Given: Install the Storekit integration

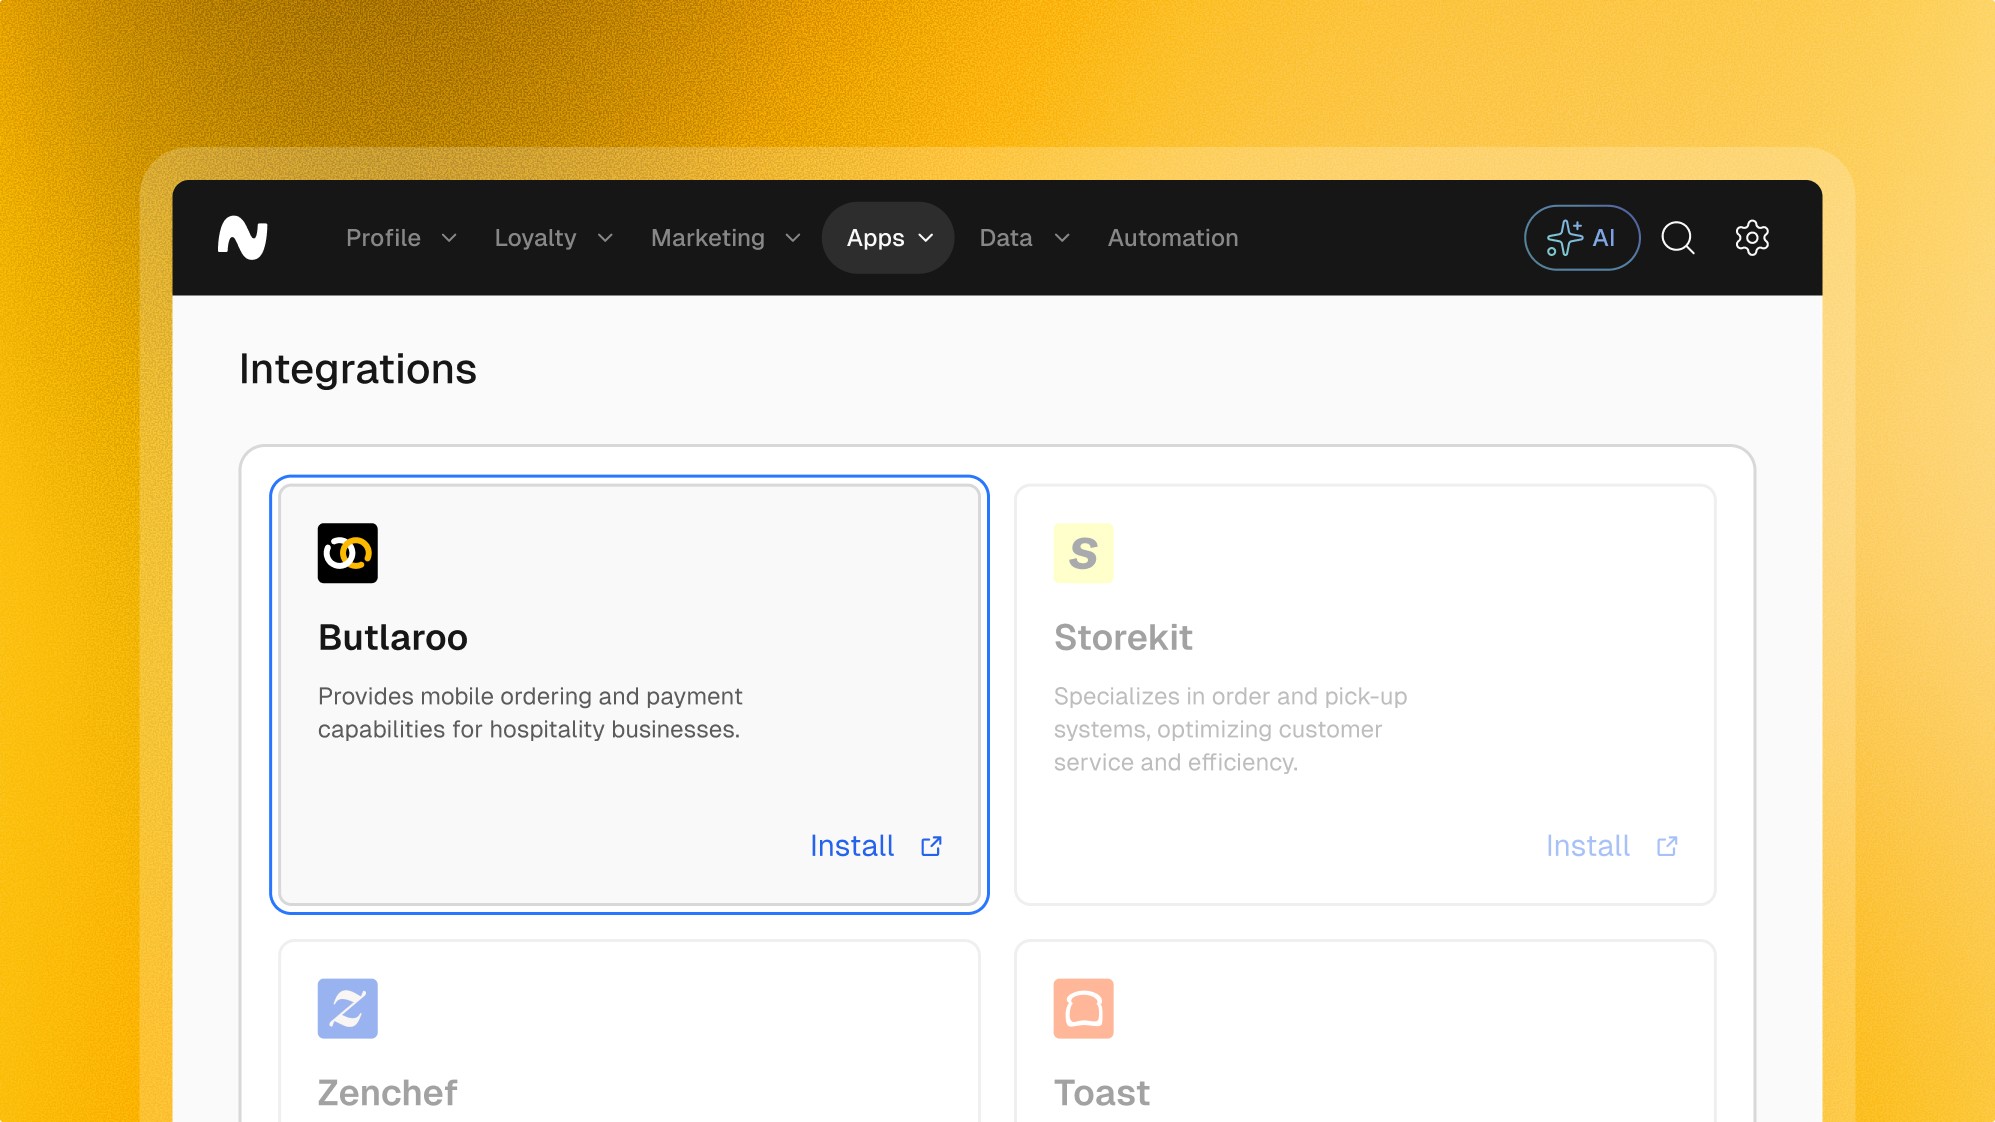Looking at the screenshot, I should [x=1588, y=846].
